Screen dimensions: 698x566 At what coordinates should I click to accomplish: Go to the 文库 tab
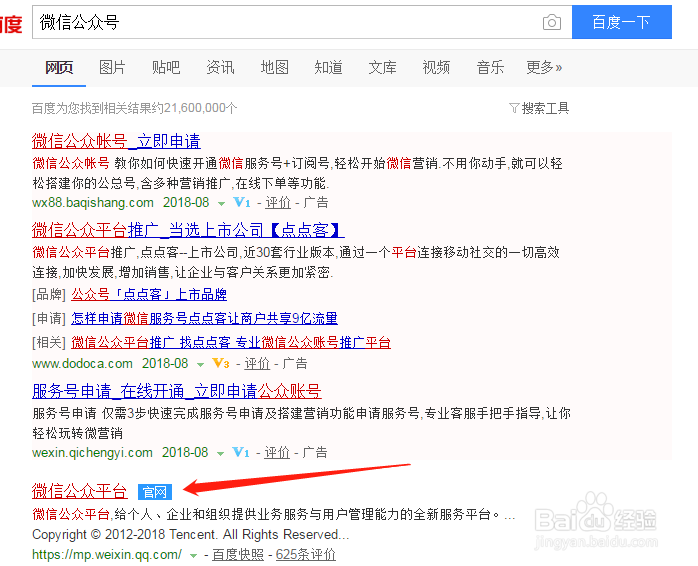click(382, 68)
